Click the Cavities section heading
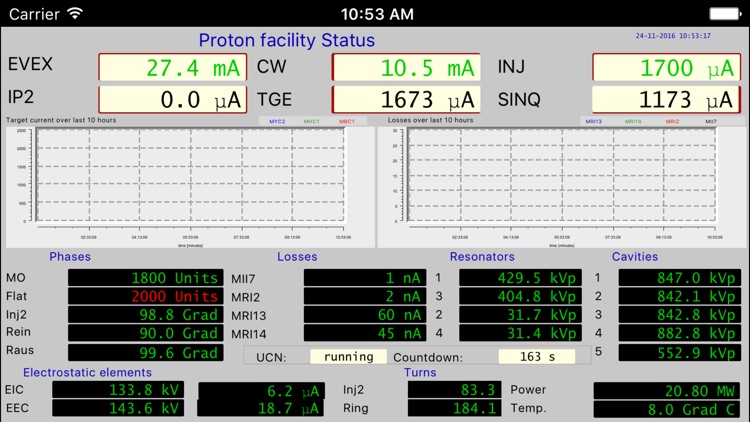This screenshot has width=750, height=422. tap(635, 256)
